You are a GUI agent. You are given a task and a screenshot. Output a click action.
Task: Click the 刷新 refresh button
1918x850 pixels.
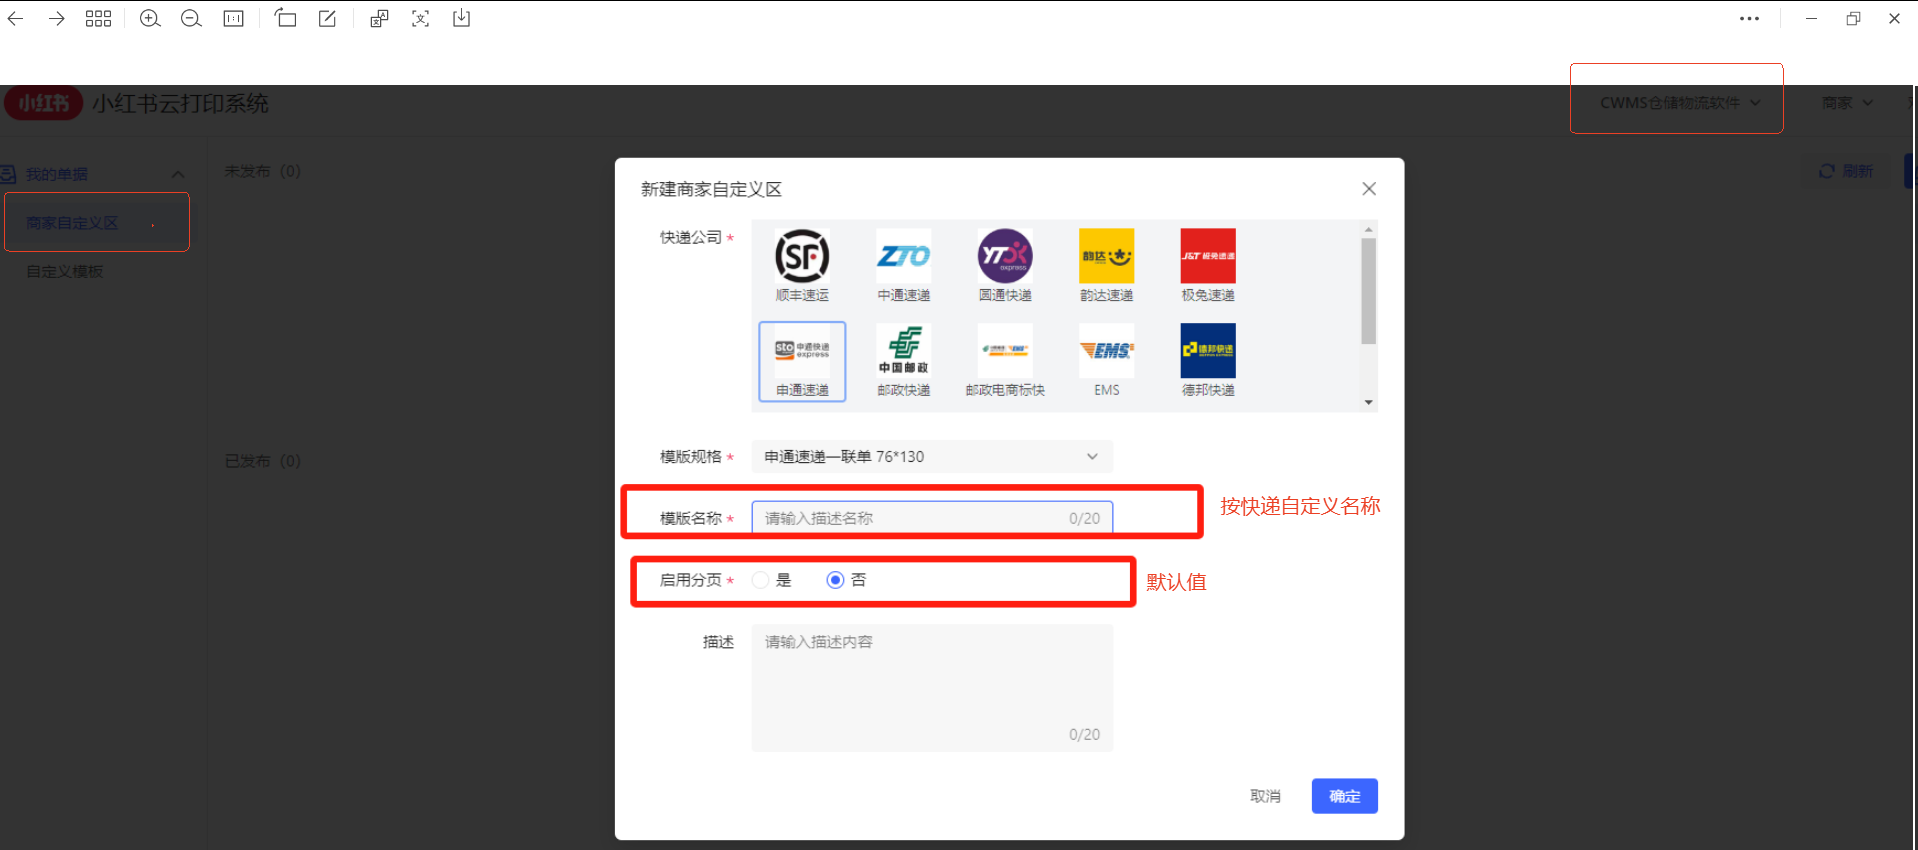click(1846, 171)
